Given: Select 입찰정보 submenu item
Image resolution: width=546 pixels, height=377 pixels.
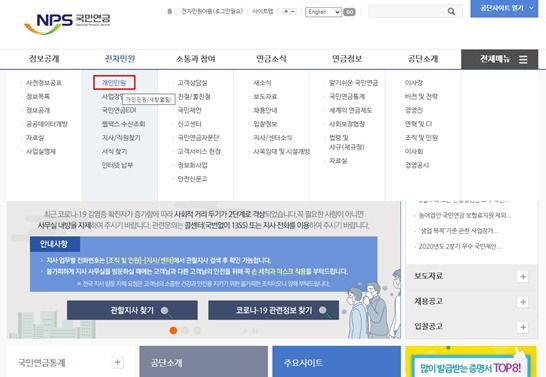Looking at the screenshot, I should [265, 124].
